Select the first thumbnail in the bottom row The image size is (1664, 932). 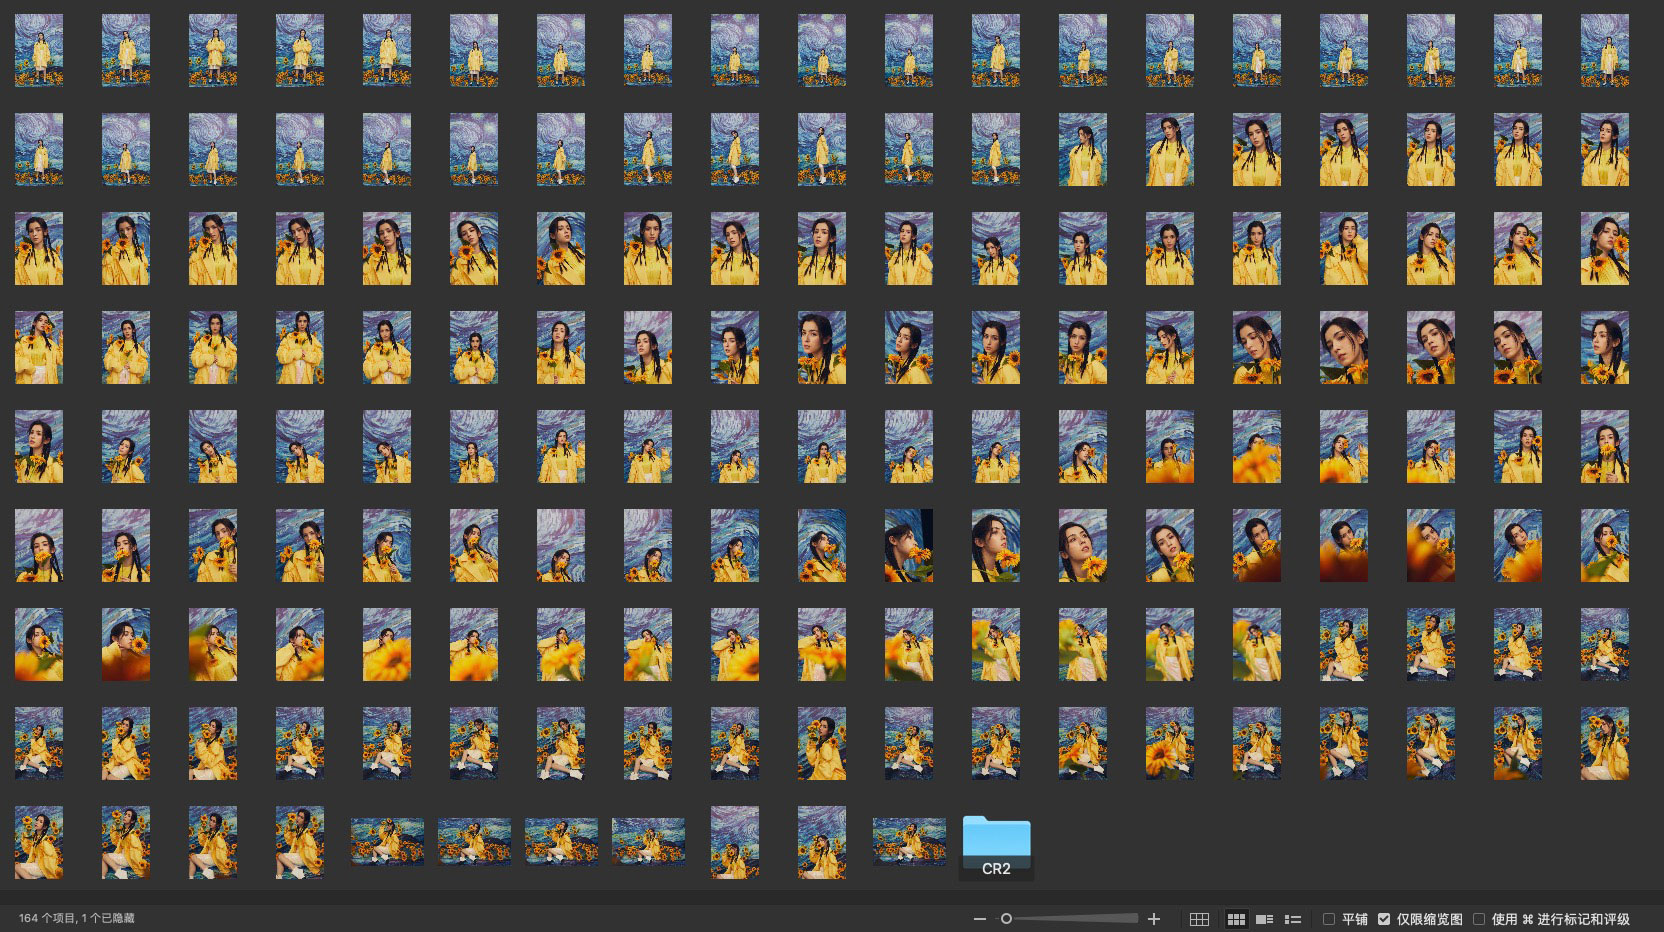click(x=39, y=842)
